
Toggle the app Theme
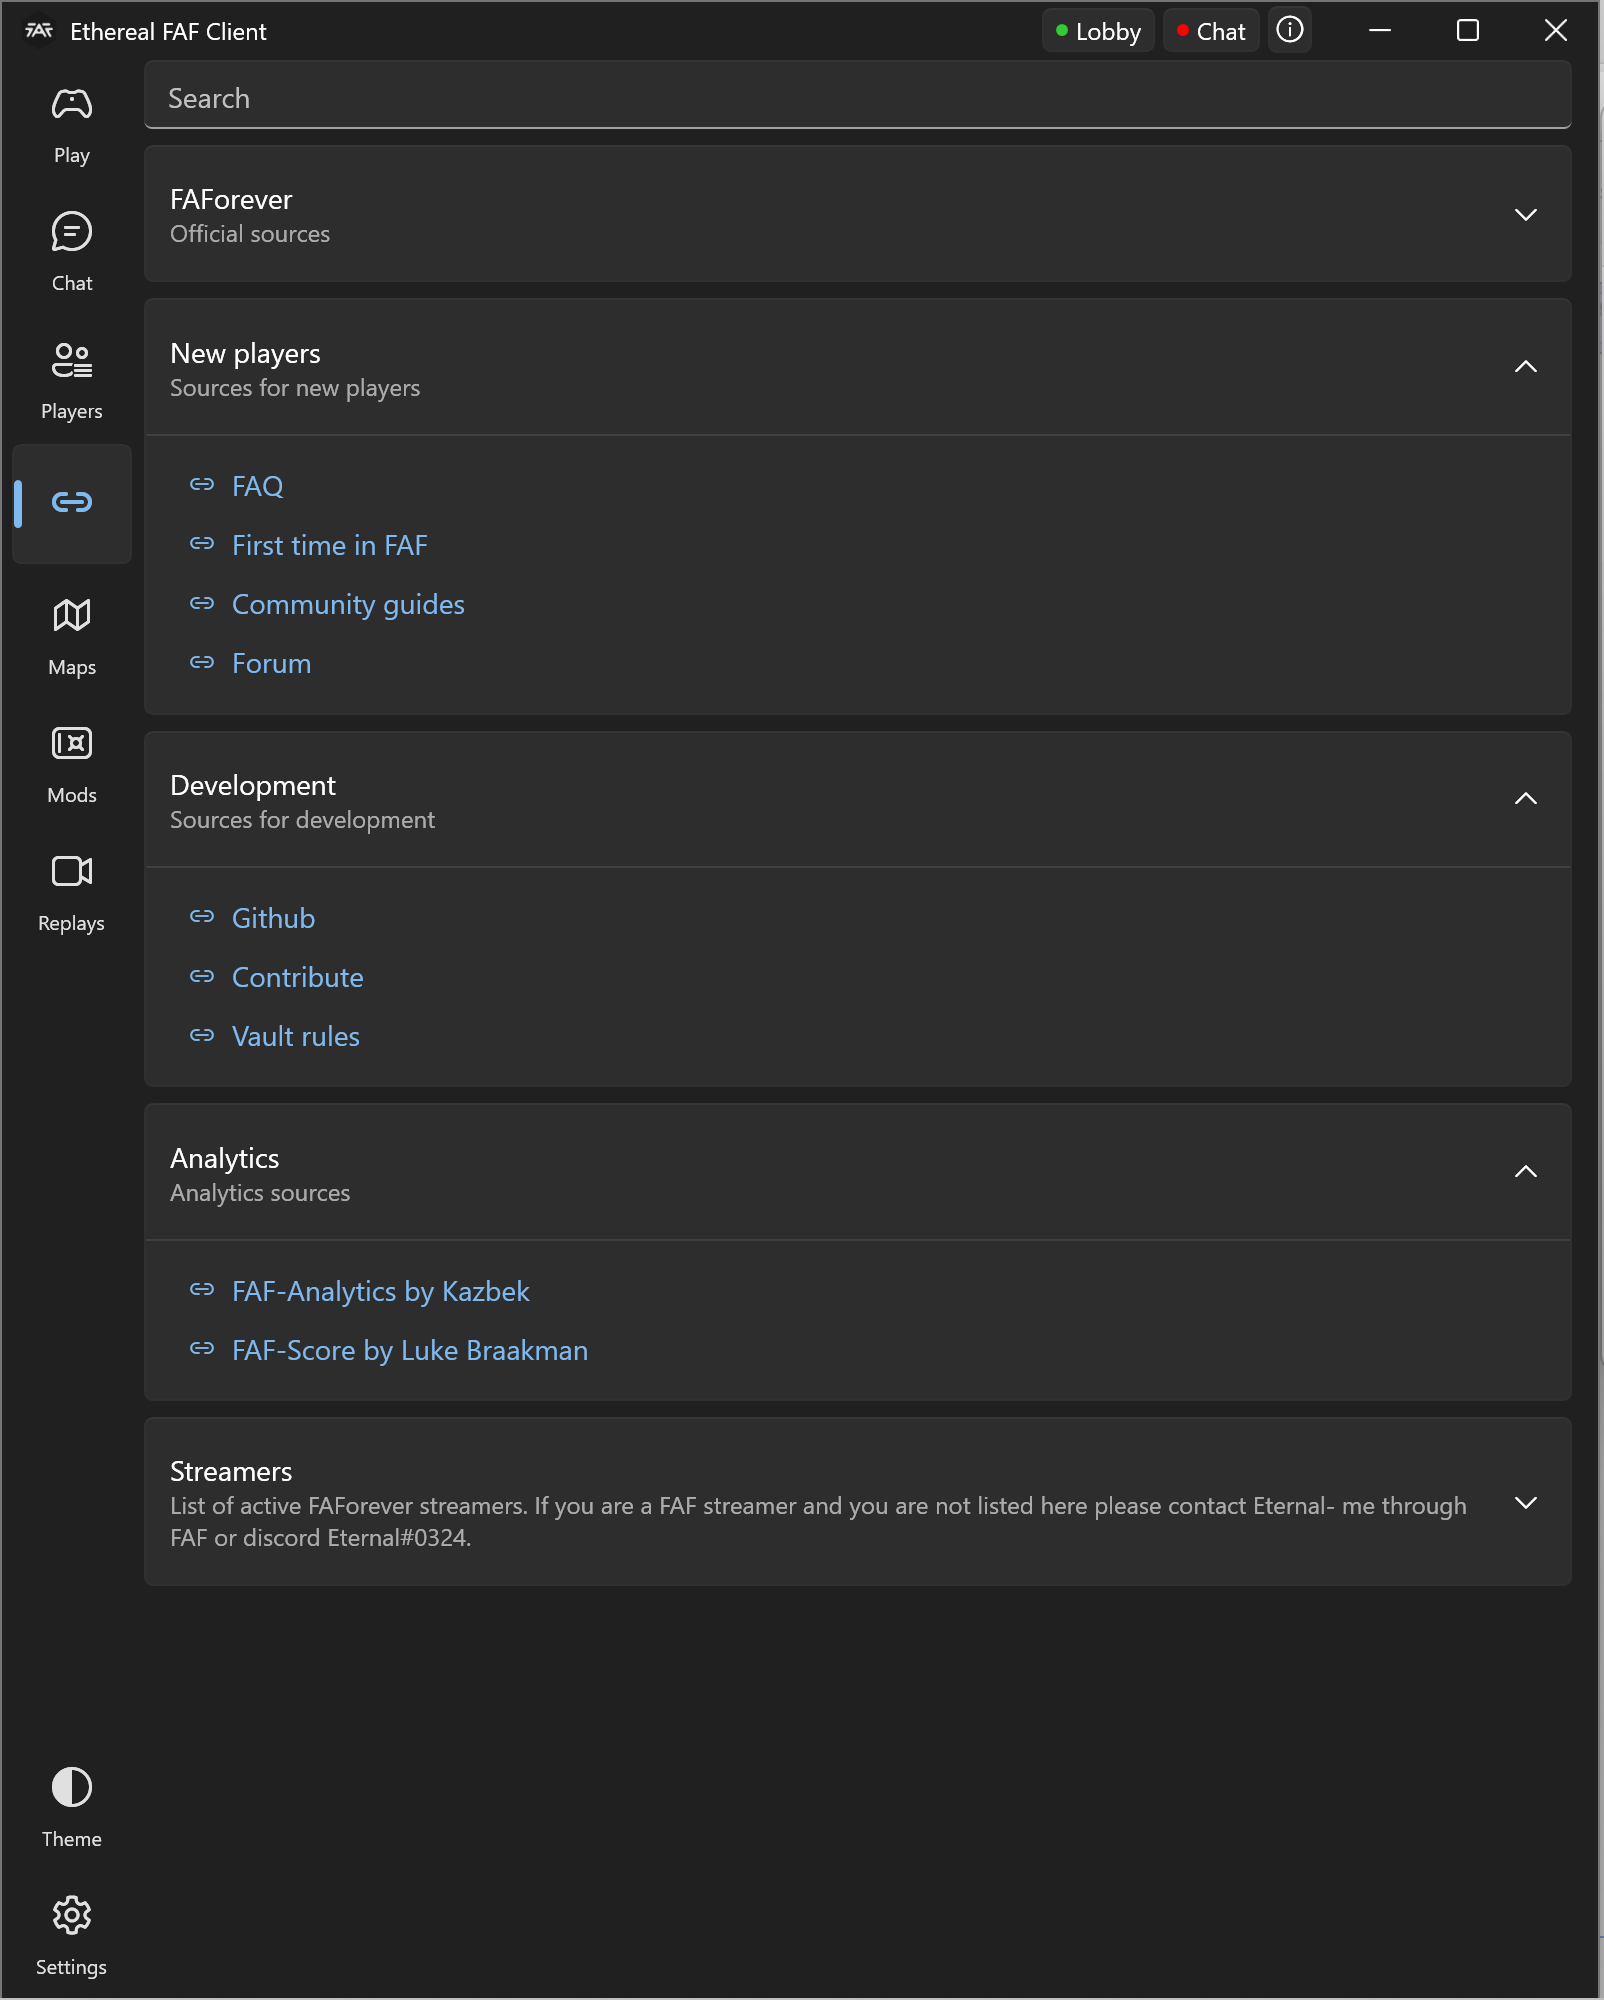72,1808
